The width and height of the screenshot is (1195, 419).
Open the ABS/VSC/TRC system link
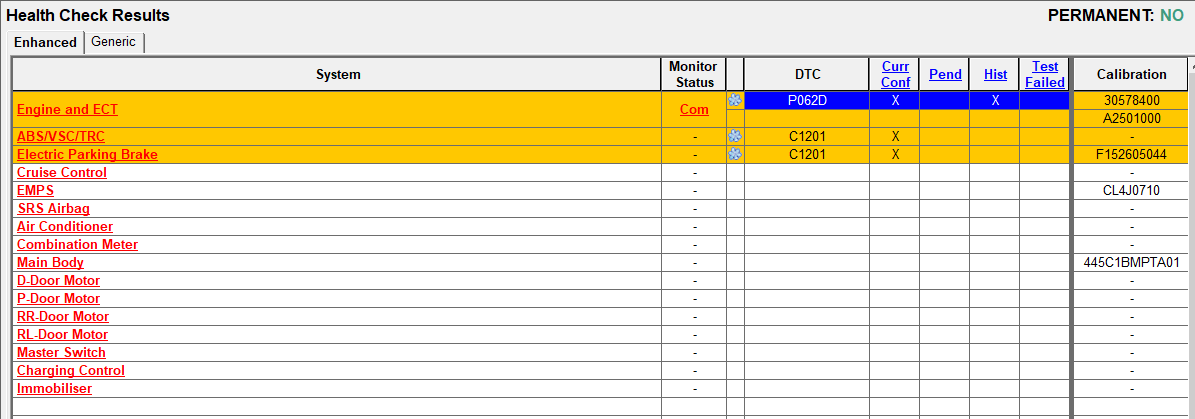[60, 136]
